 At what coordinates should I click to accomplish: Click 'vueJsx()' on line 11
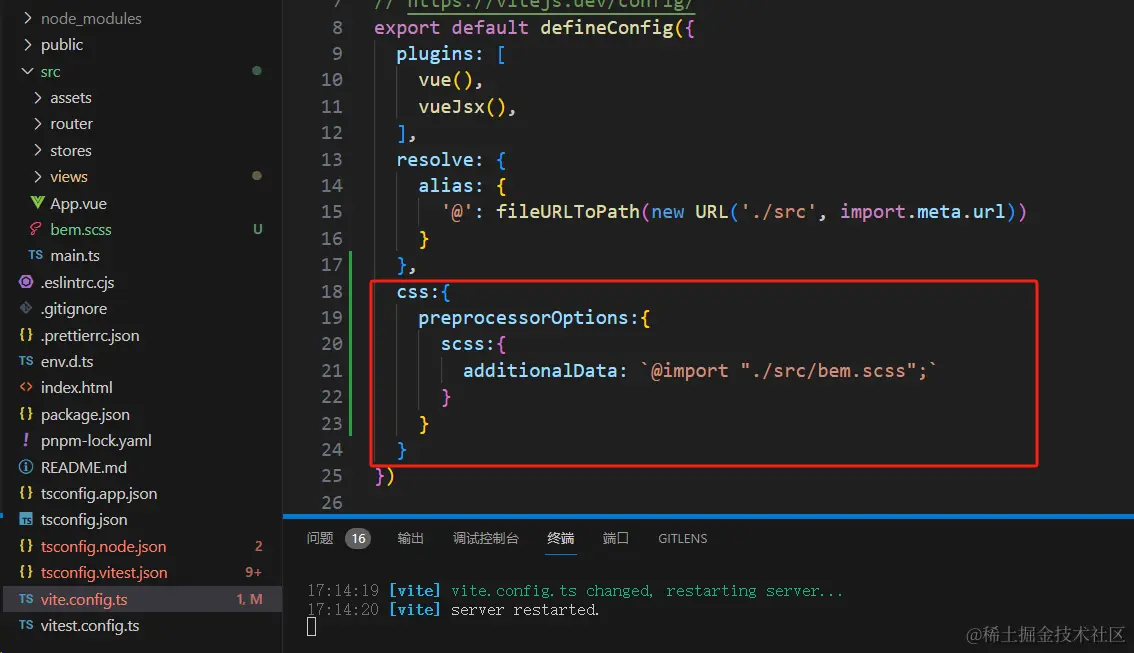(x=461, y=107)
